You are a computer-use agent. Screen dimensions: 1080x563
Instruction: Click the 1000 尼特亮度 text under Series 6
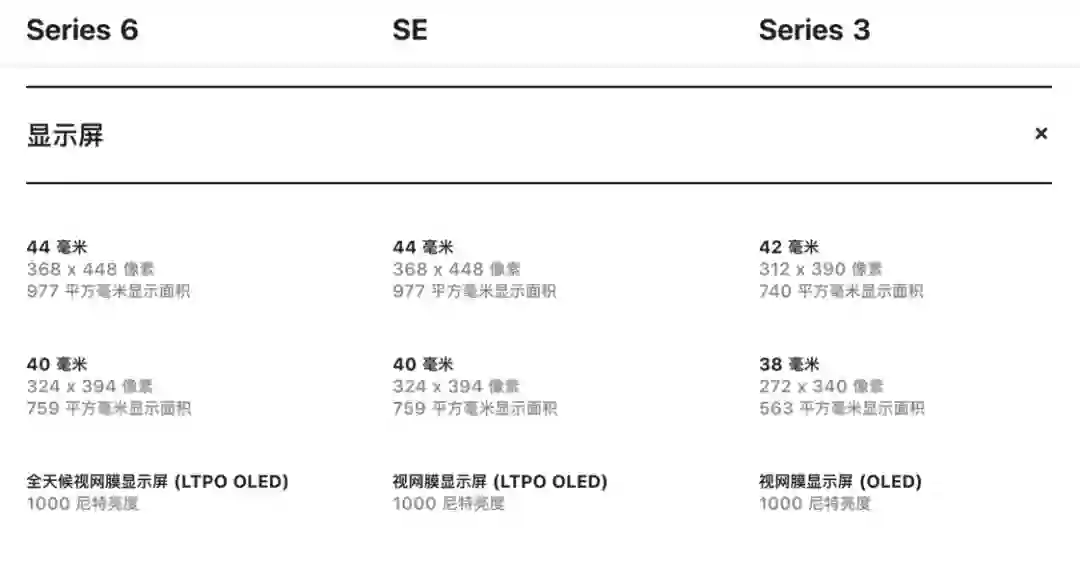click(x=83, y=503)
